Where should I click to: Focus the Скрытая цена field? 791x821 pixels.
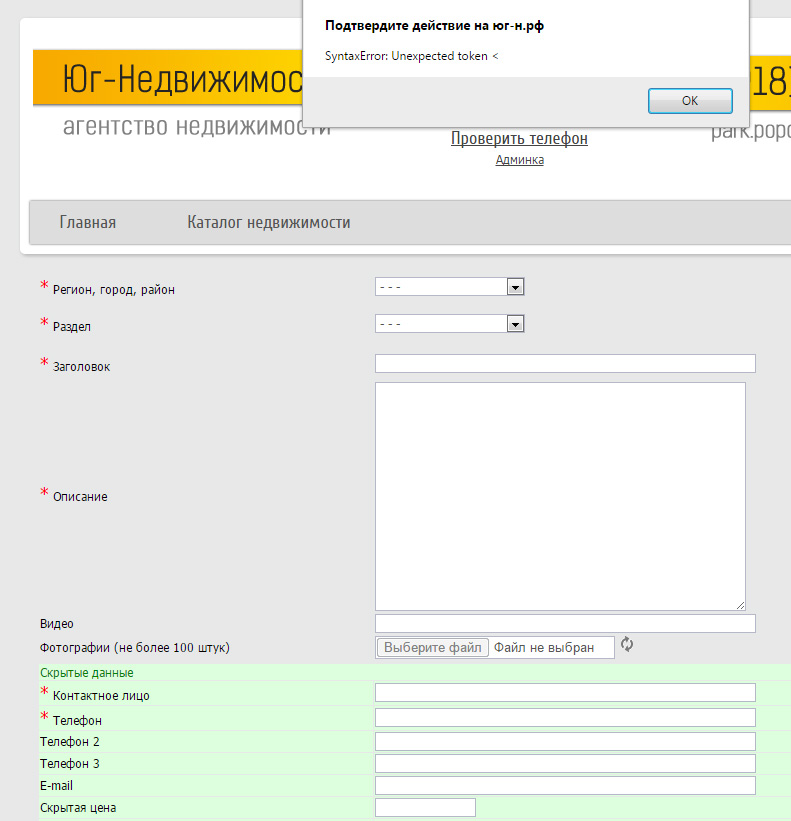pyautogui.click(x=425, y=807)
